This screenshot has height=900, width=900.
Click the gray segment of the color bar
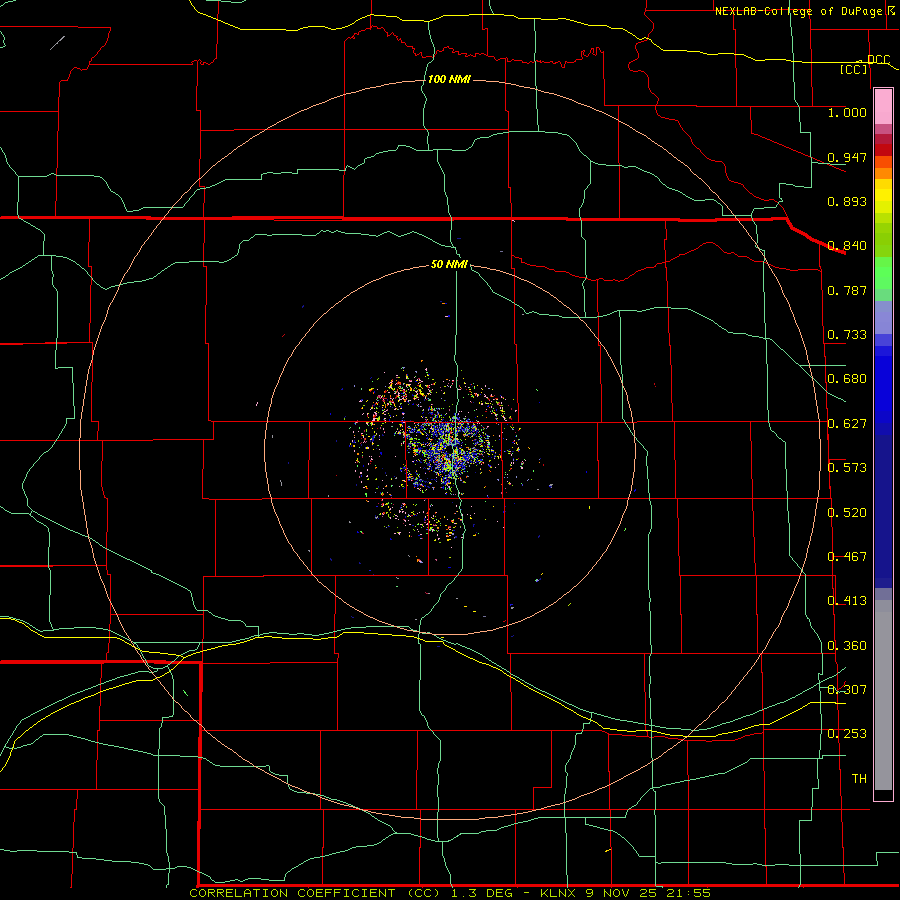point(883,695)
